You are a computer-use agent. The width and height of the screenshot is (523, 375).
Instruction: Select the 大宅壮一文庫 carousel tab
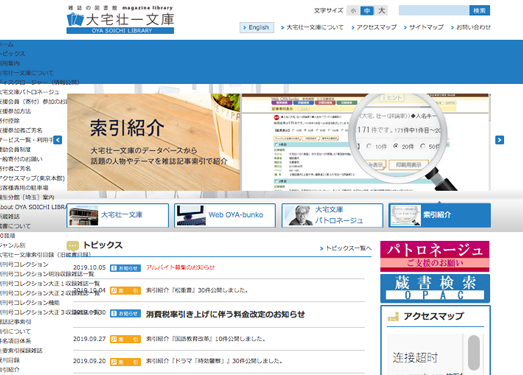point(117,216)
